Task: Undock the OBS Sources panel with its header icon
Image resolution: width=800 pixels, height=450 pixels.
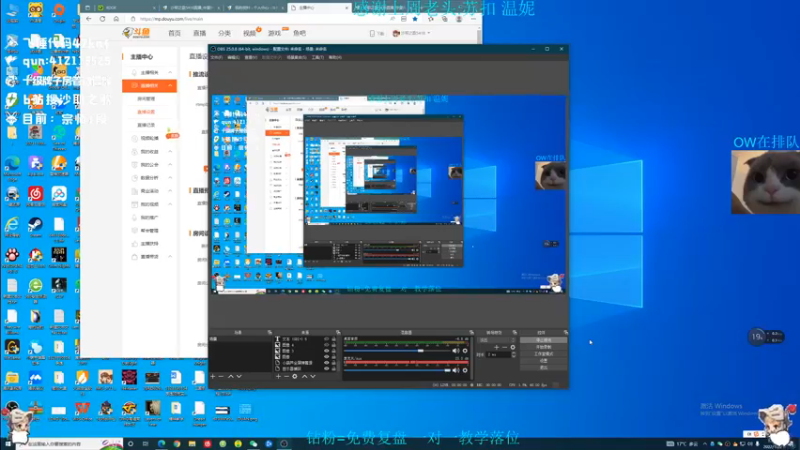Action: 338,332
